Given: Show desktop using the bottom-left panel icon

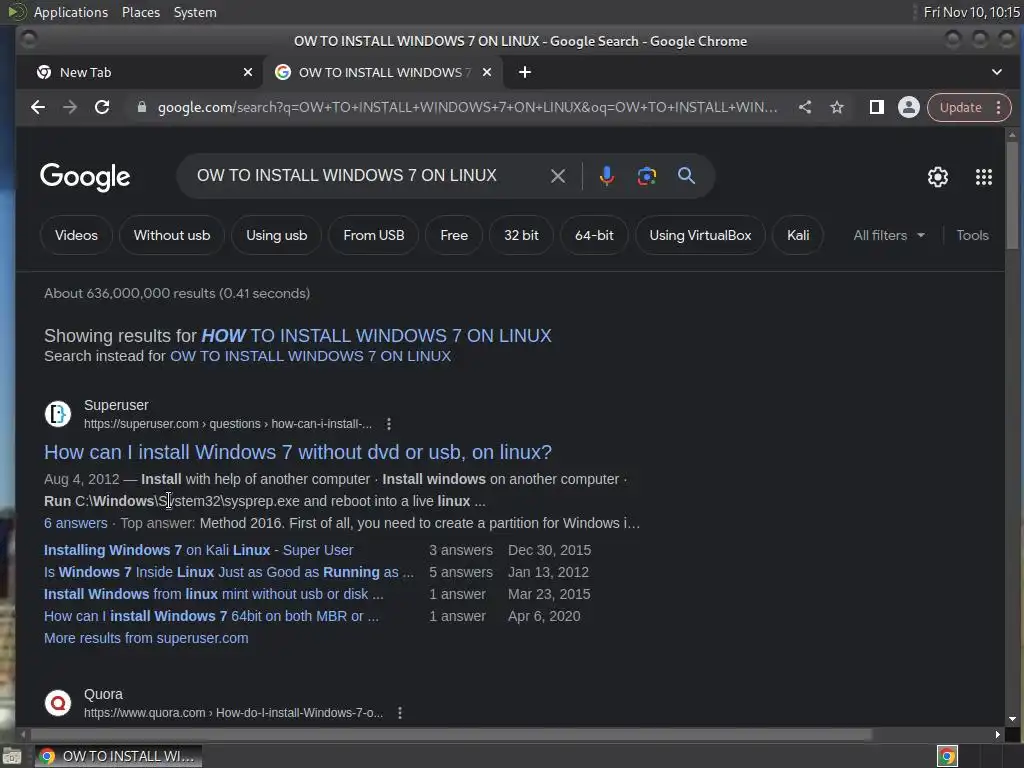Looking at the screenshot, I should pos(12,757).
